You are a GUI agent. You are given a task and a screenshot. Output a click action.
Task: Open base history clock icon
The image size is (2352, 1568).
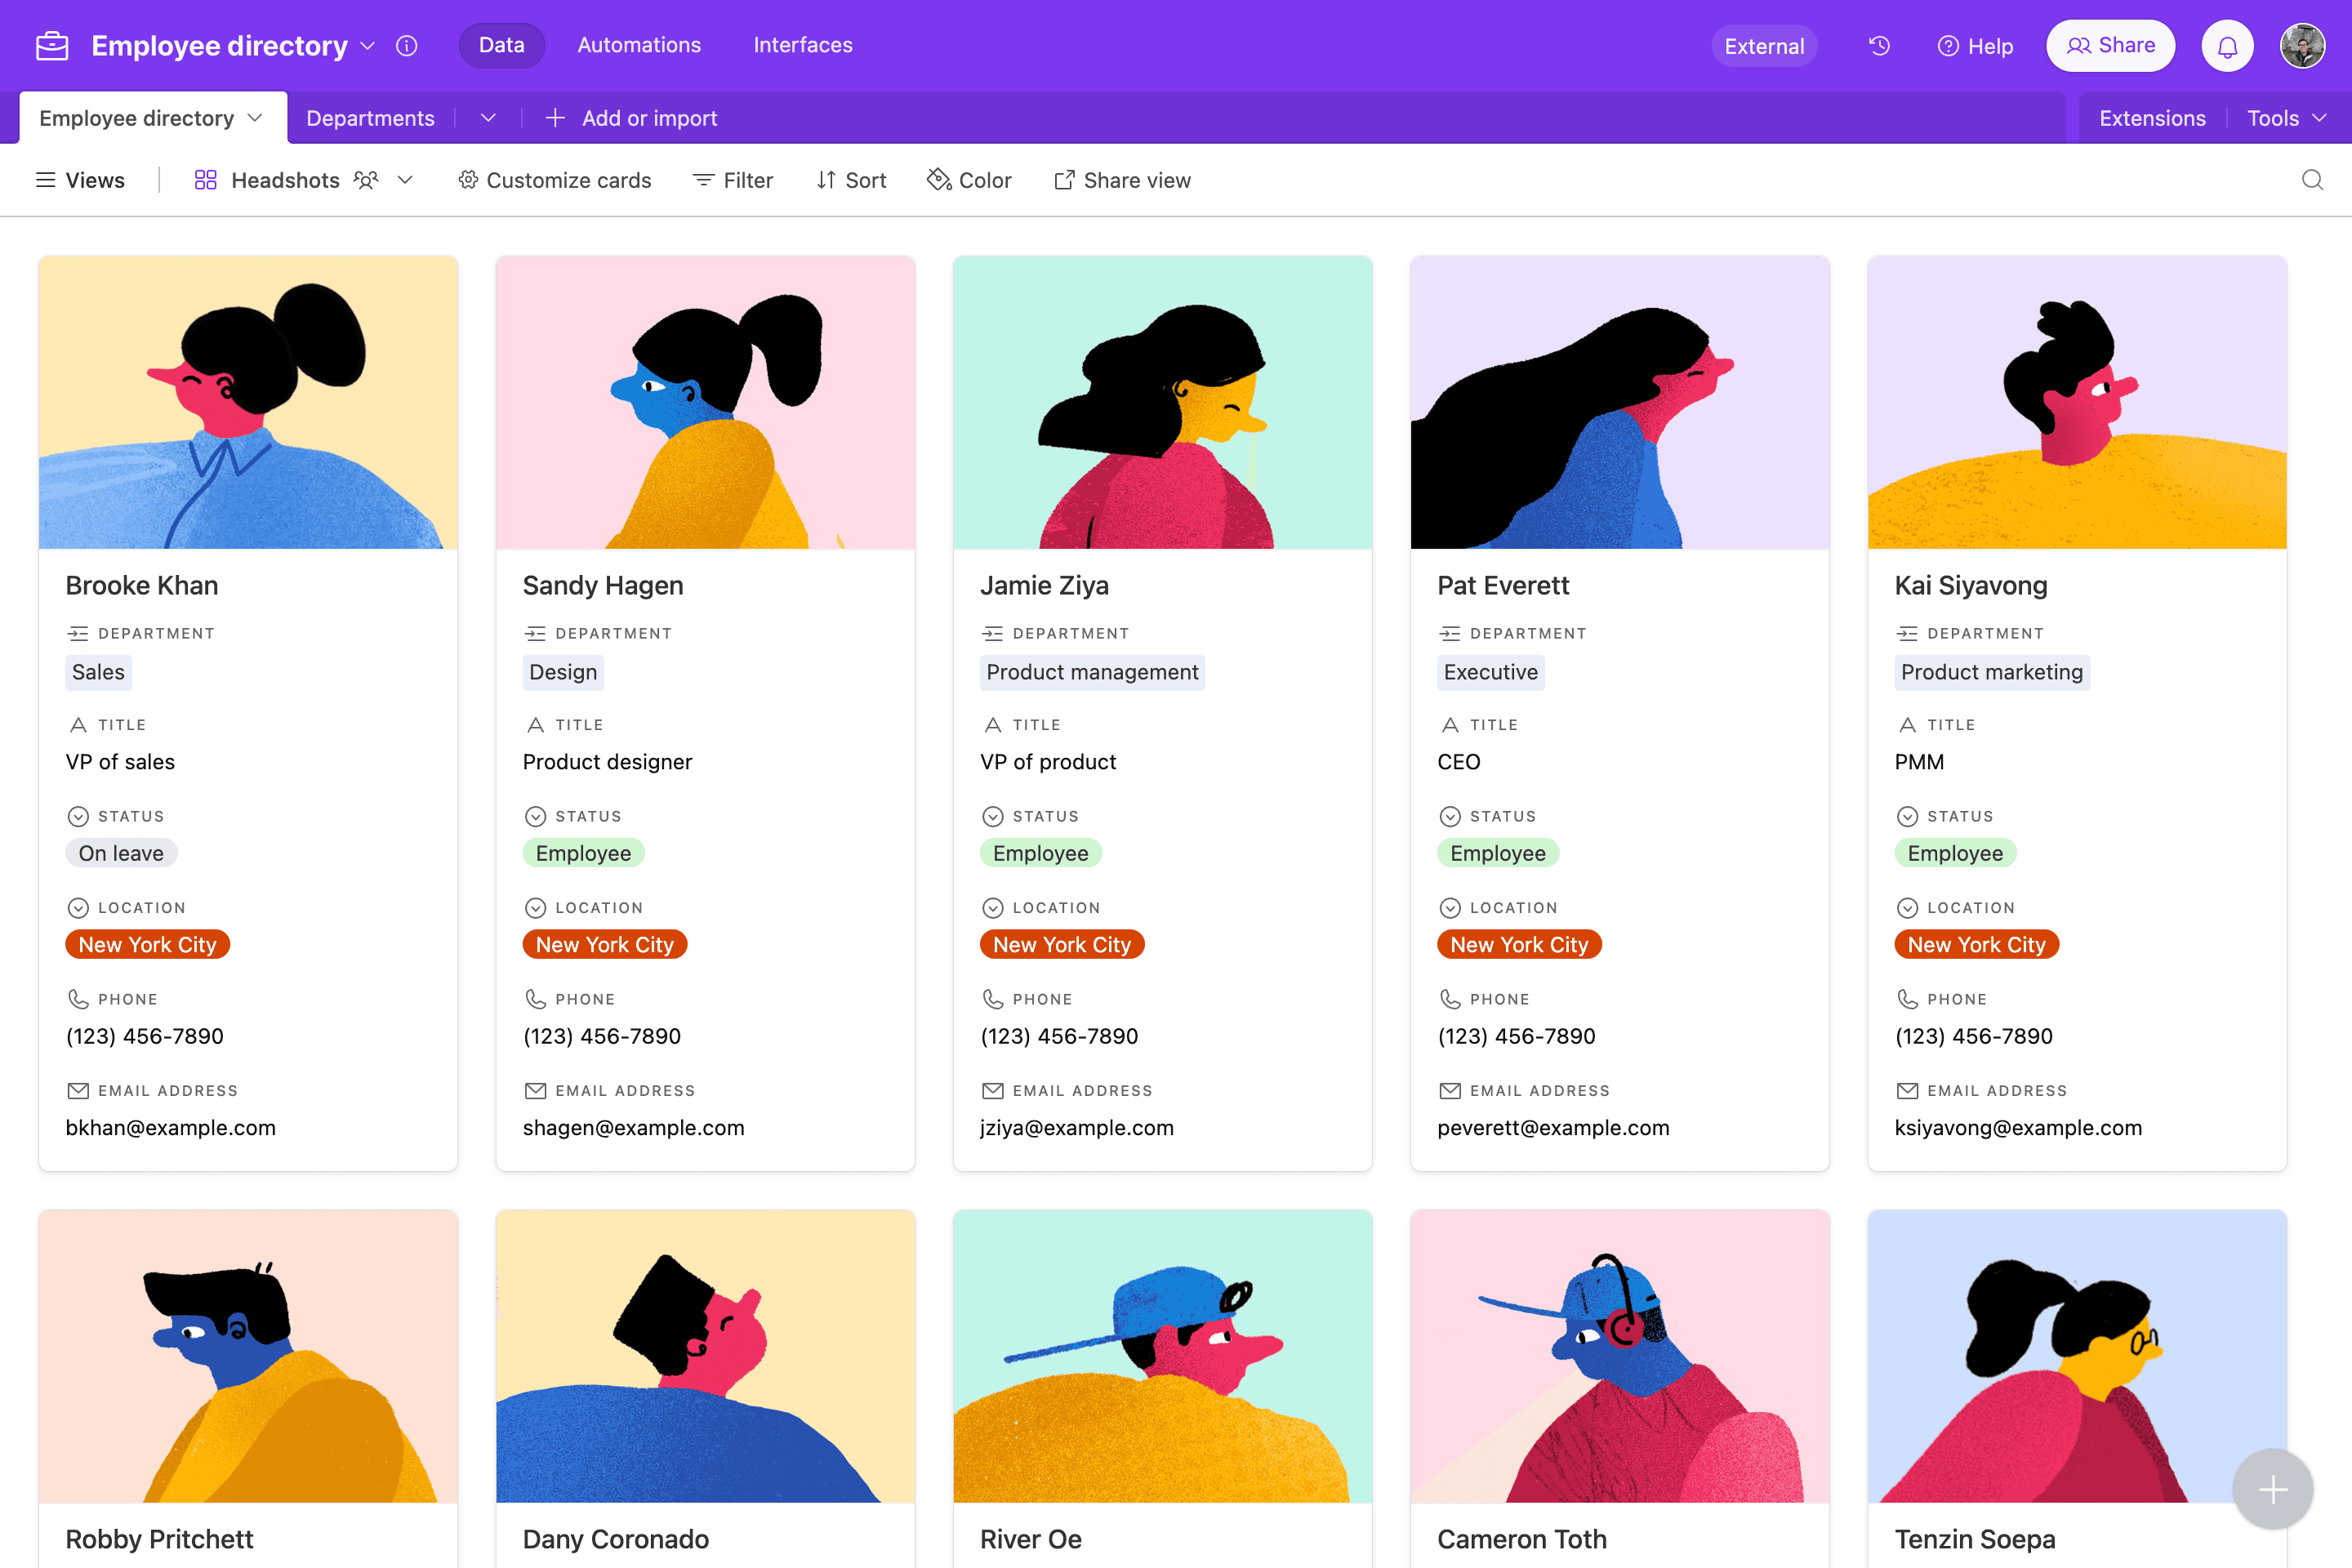point(1879,46)
